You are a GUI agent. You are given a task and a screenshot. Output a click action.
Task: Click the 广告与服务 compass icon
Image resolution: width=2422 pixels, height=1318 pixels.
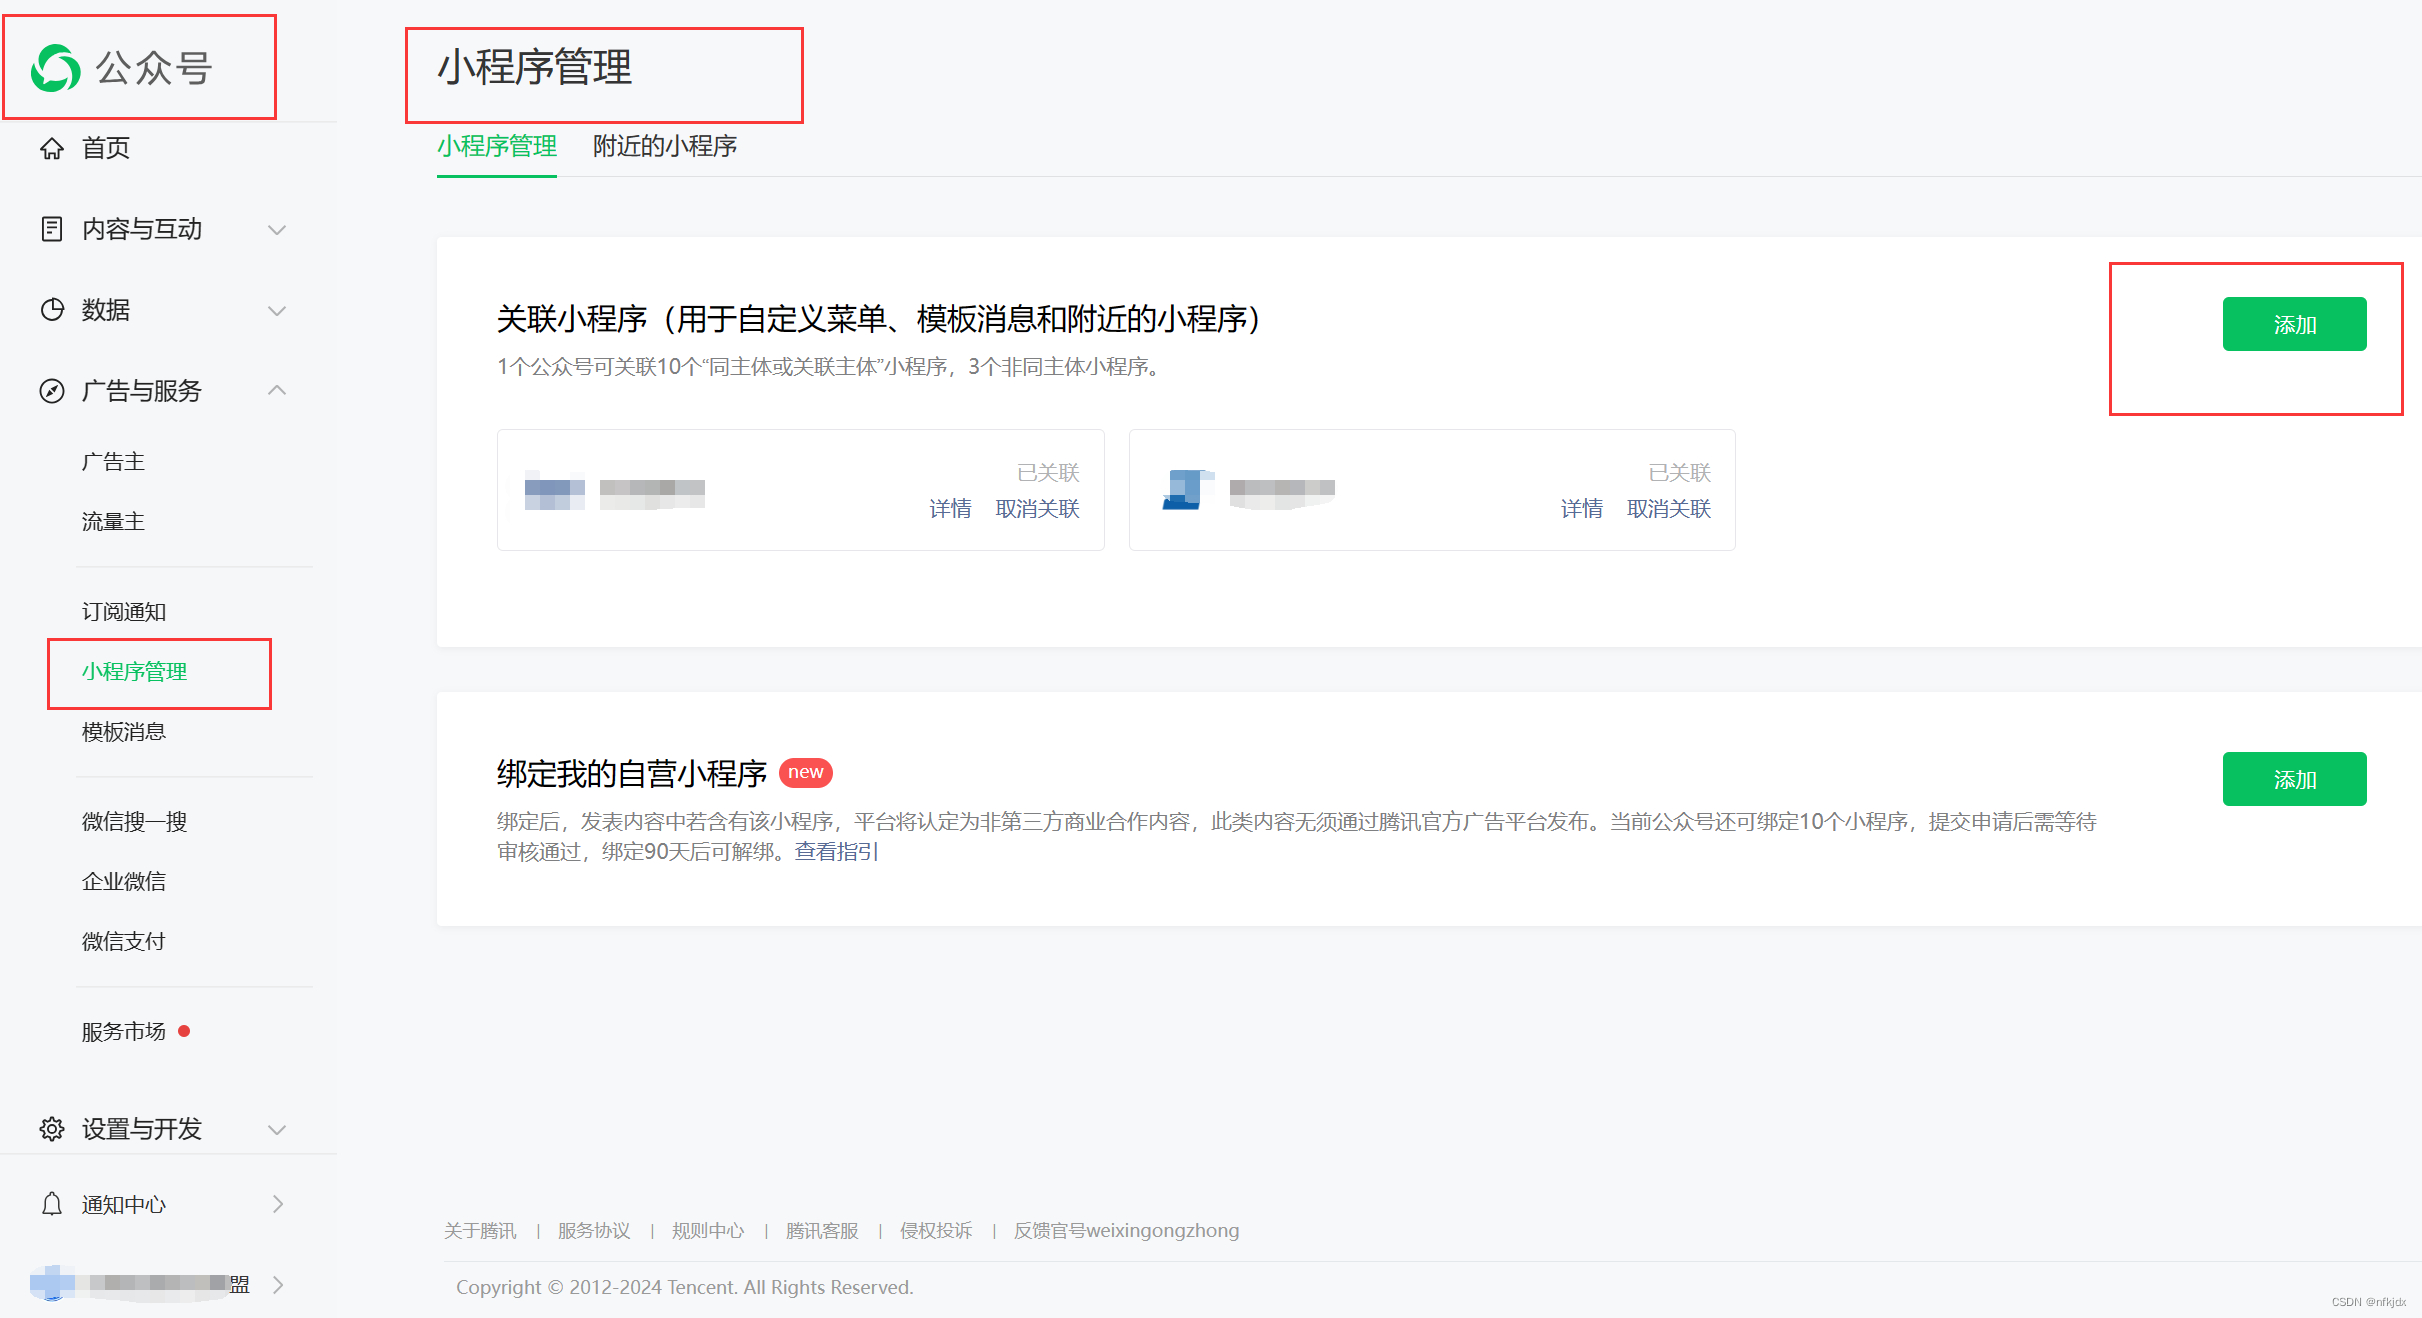[54, 391]
